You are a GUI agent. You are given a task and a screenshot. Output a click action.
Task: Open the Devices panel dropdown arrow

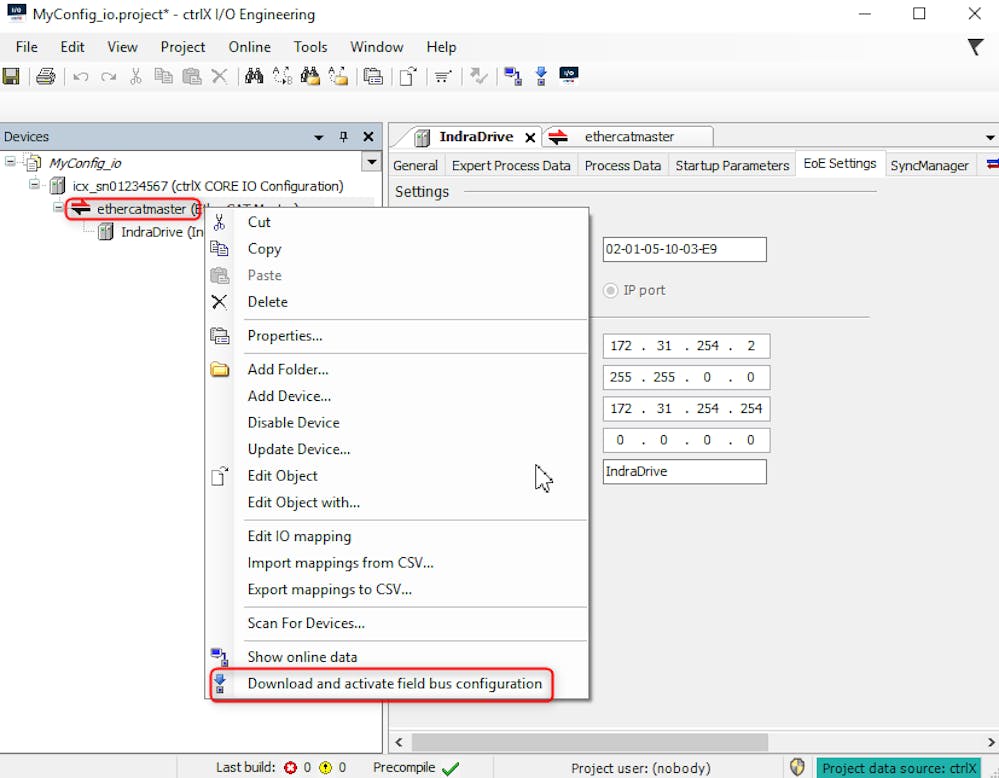coord(319,137)
